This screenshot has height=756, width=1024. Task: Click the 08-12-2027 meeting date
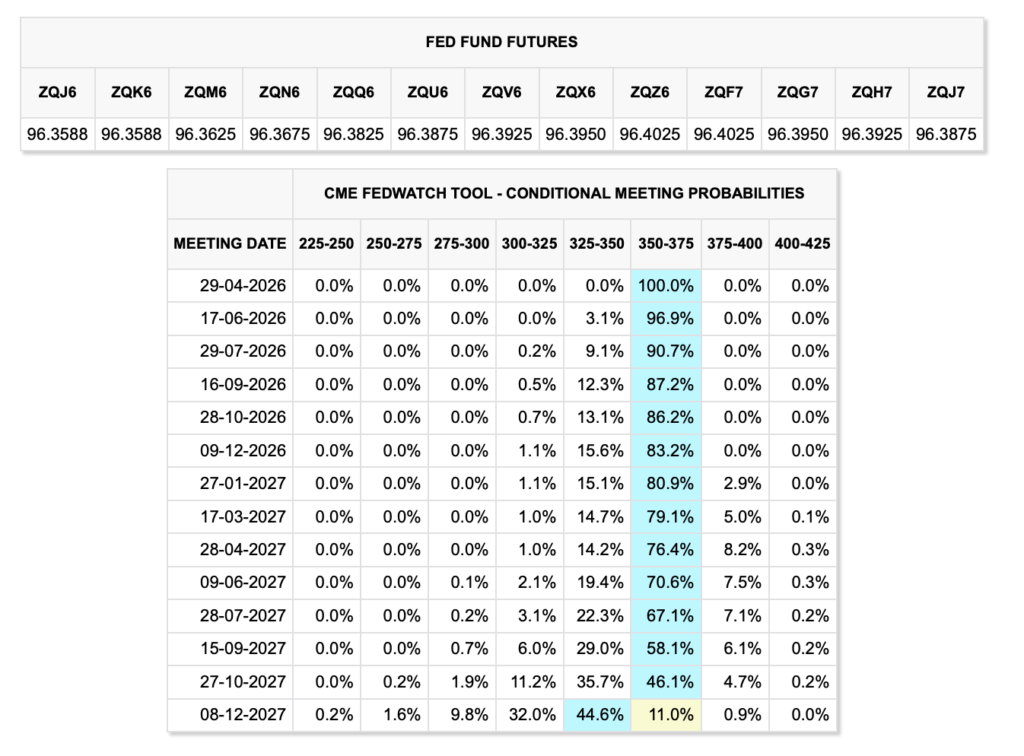pos(243,715)
